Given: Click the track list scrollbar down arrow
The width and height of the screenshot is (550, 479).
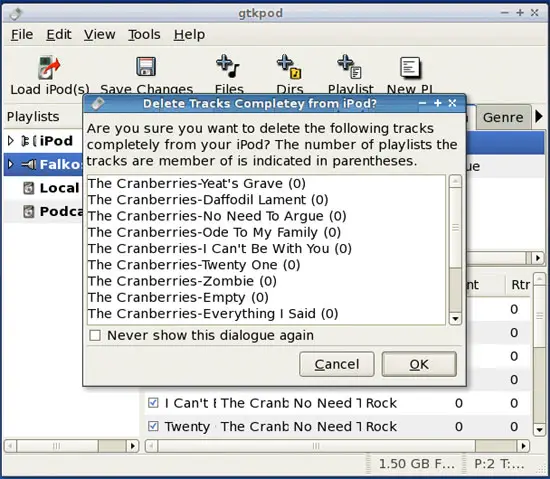Looking at the screenshot, I should tap(539, 429).
